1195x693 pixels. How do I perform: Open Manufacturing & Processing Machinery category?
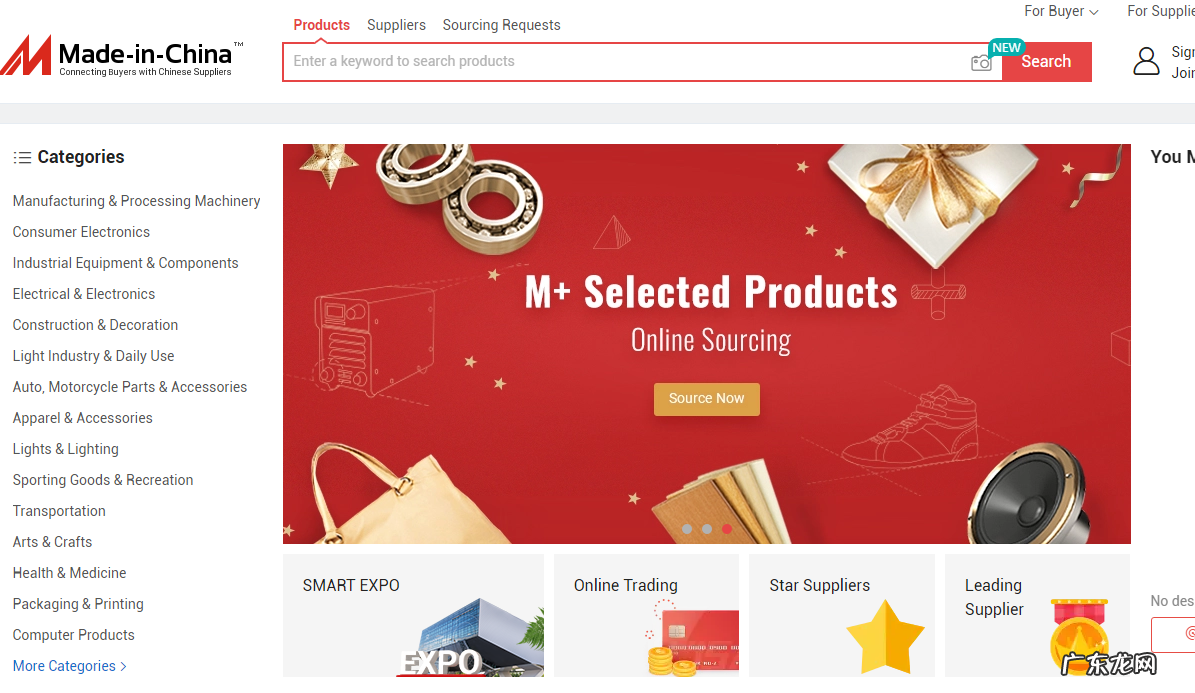coord(136,201)
